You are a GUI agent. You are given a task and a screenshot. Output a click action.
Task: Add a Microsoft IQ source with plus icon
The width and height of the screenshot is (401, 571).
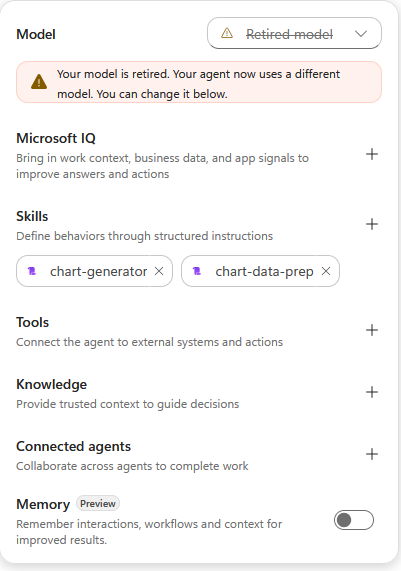tap(371, 154)
